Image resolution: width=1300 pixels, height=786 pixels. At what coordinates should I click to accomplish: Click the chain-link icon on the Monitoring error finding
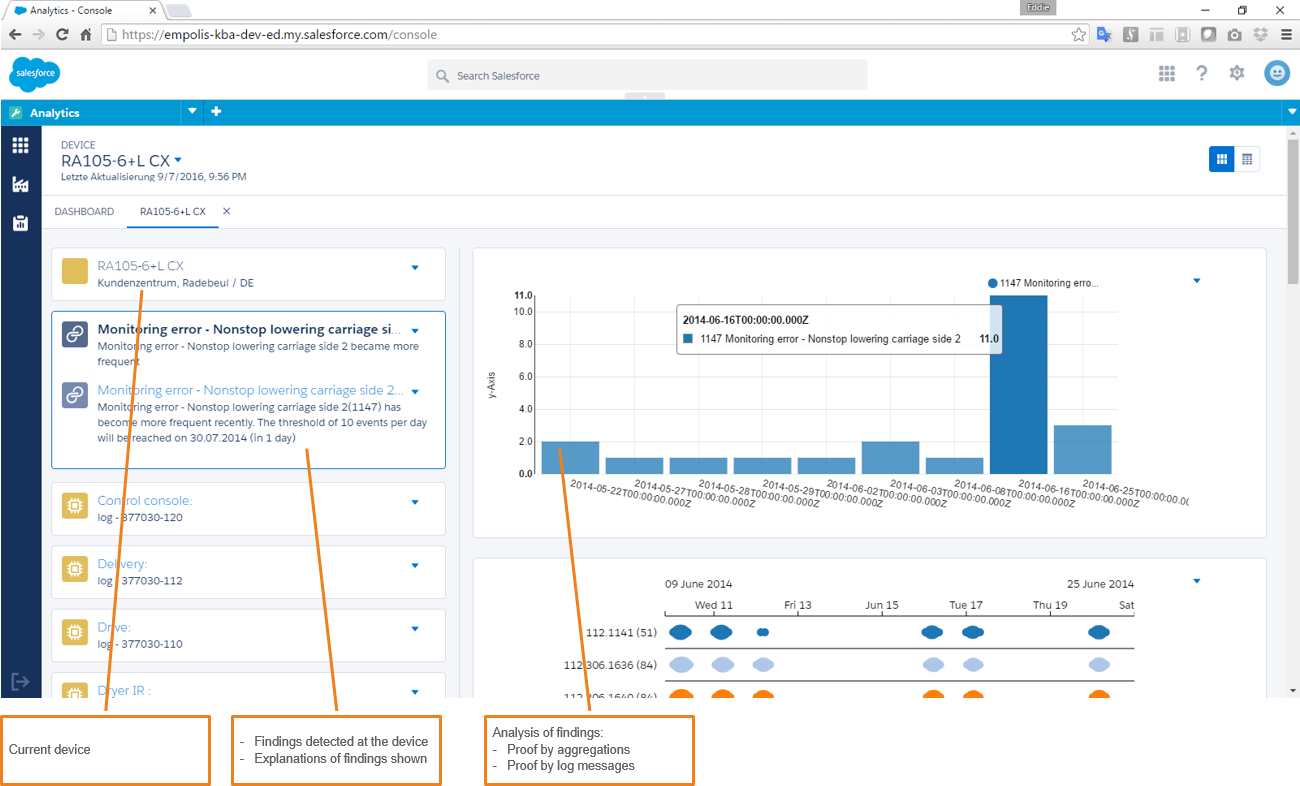click(74, 334)
